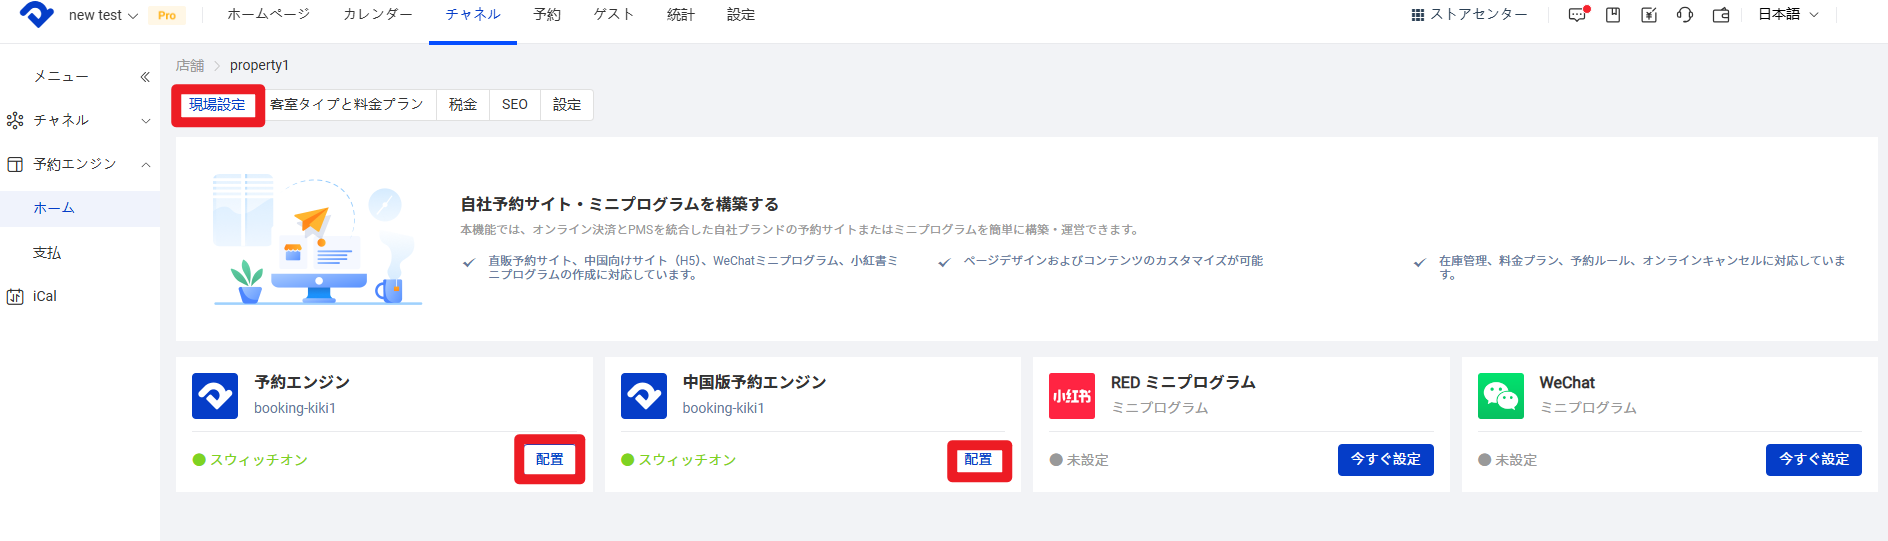This screenshot has width=1888, height=541.
Task: Select ホーム in the sidebar
Action: point(80,208)
